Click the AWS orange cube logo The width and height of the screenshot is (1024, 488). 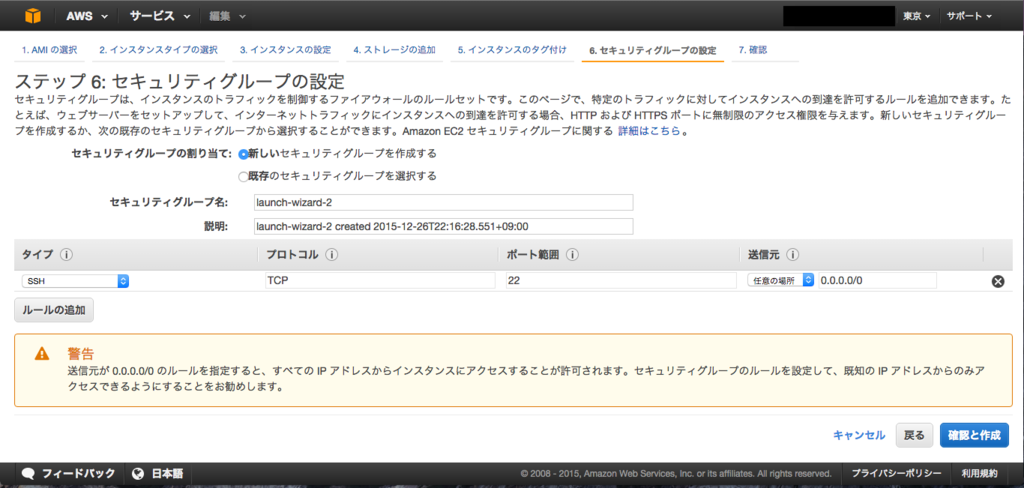(33, 16)
